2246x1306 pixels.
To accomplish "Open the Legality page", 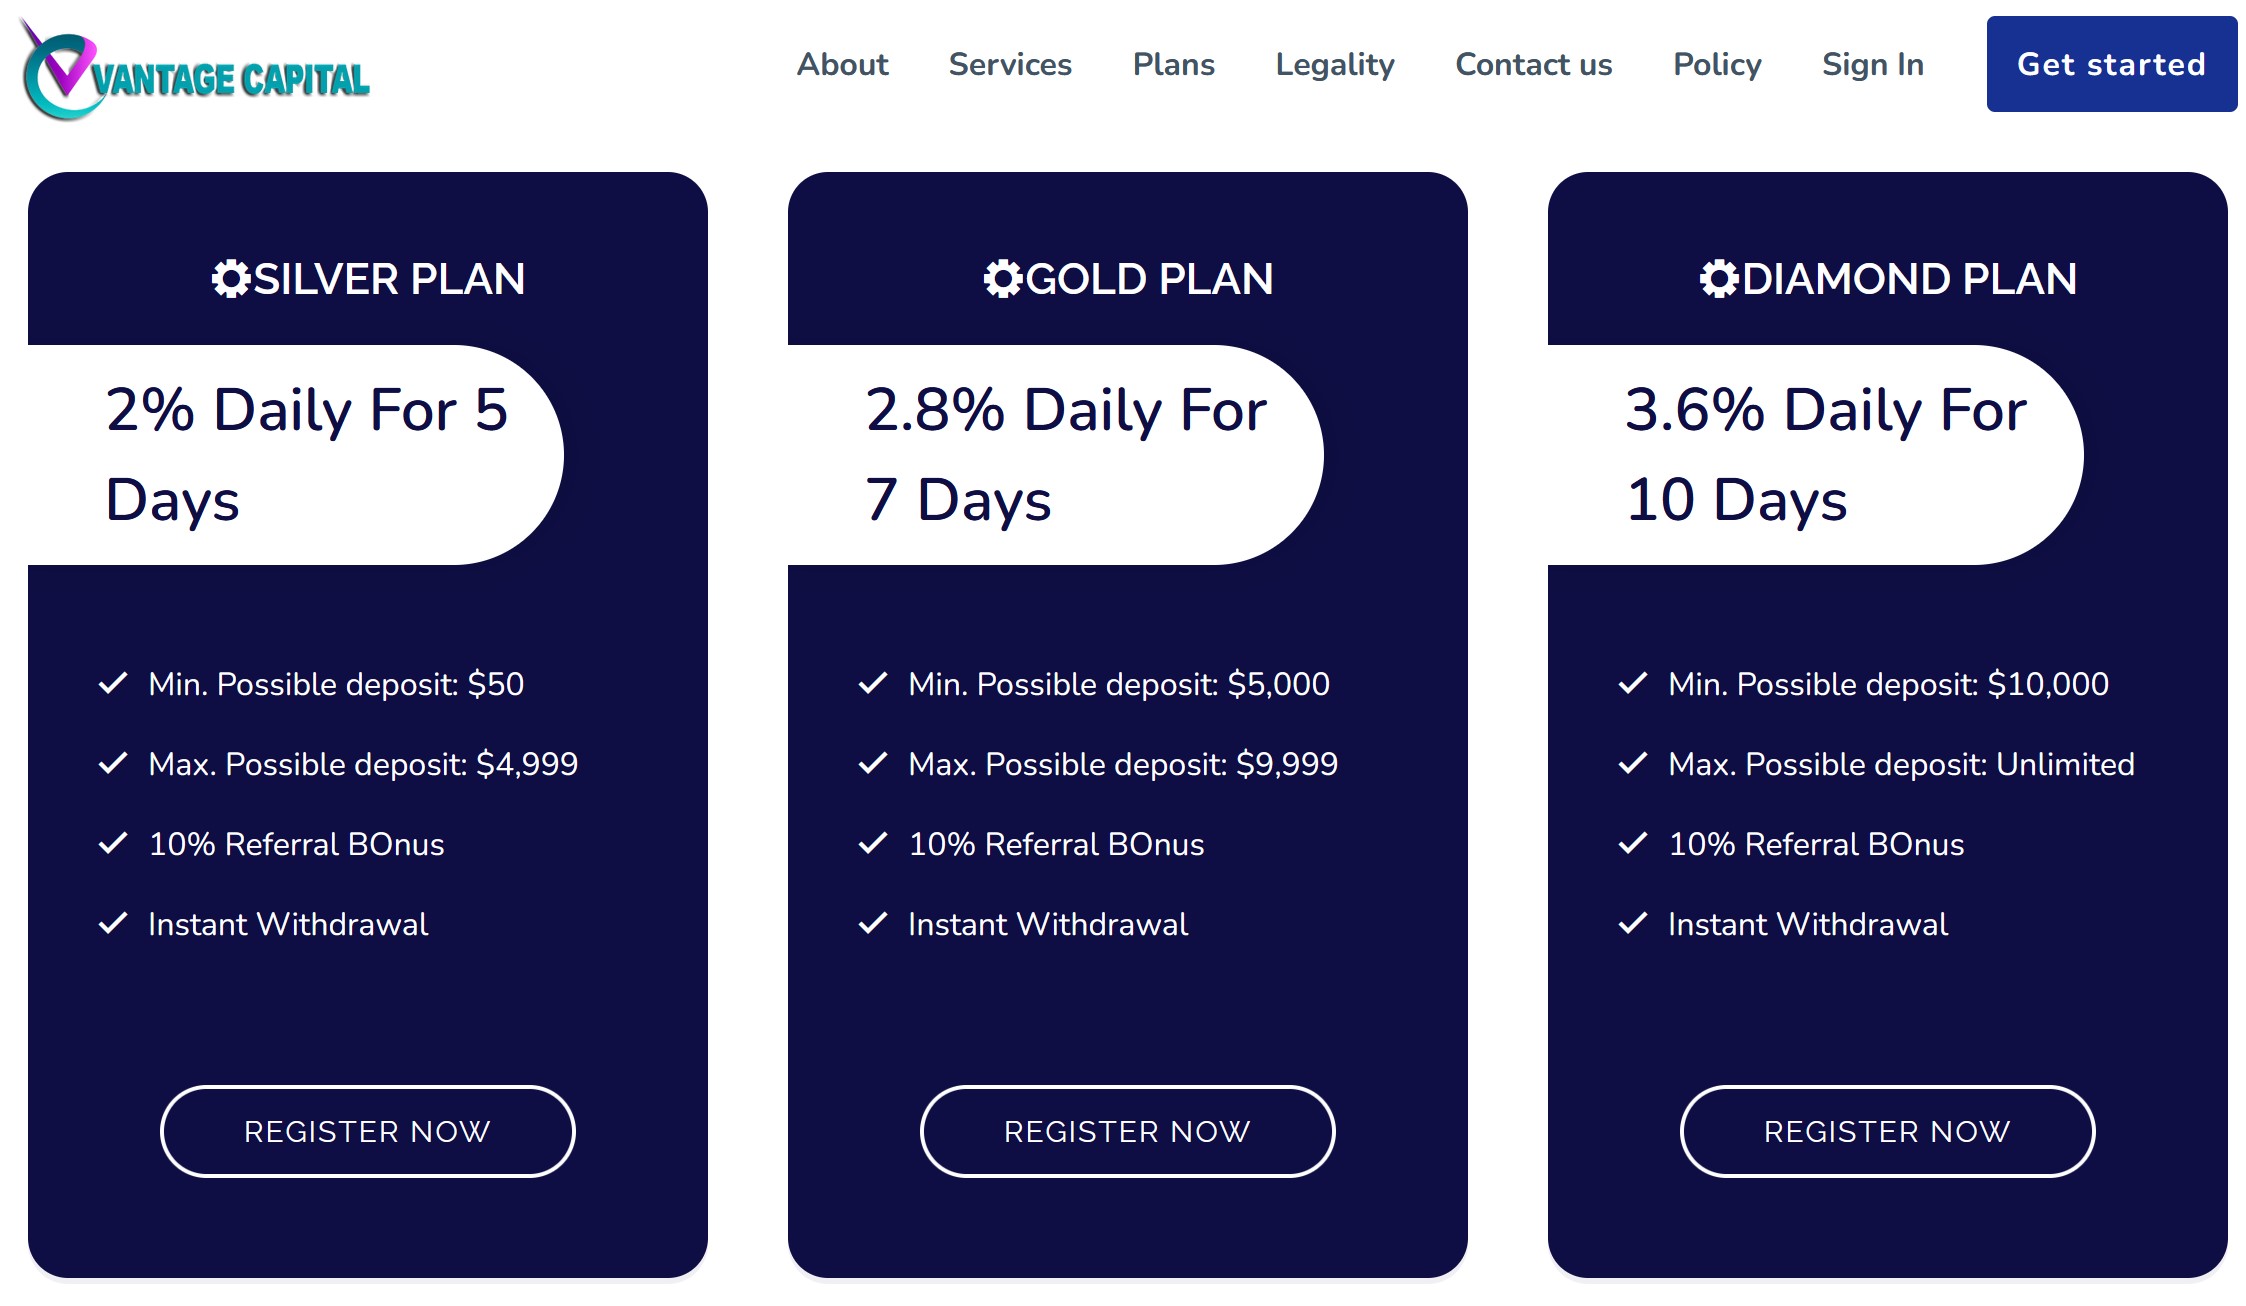I will [x=1335, y=65].
